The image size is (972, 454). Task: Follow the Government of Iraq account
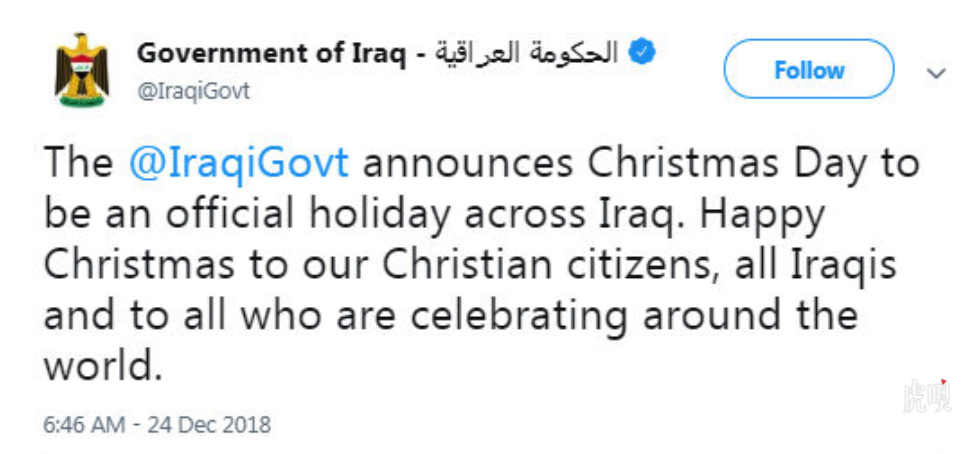click(x=809, y=69)
